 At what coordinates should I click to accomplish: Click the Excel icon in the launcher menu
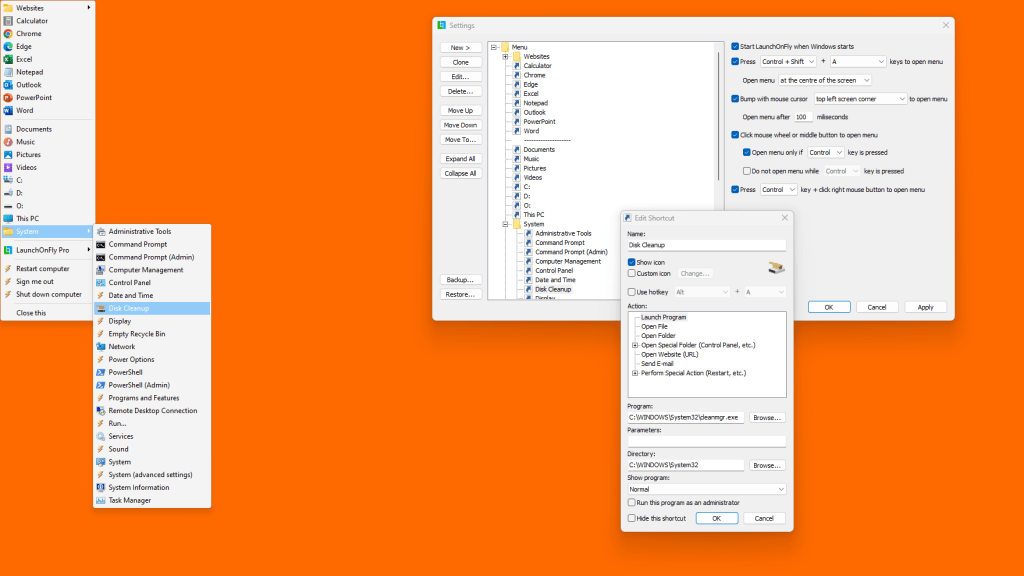pyautogui.click(x=8, y=59)
